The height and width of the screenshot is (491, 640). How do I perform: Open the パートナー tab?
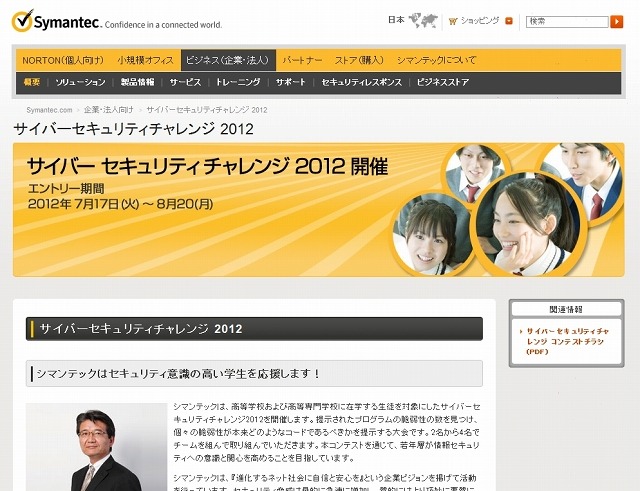[x=302, y=60]
